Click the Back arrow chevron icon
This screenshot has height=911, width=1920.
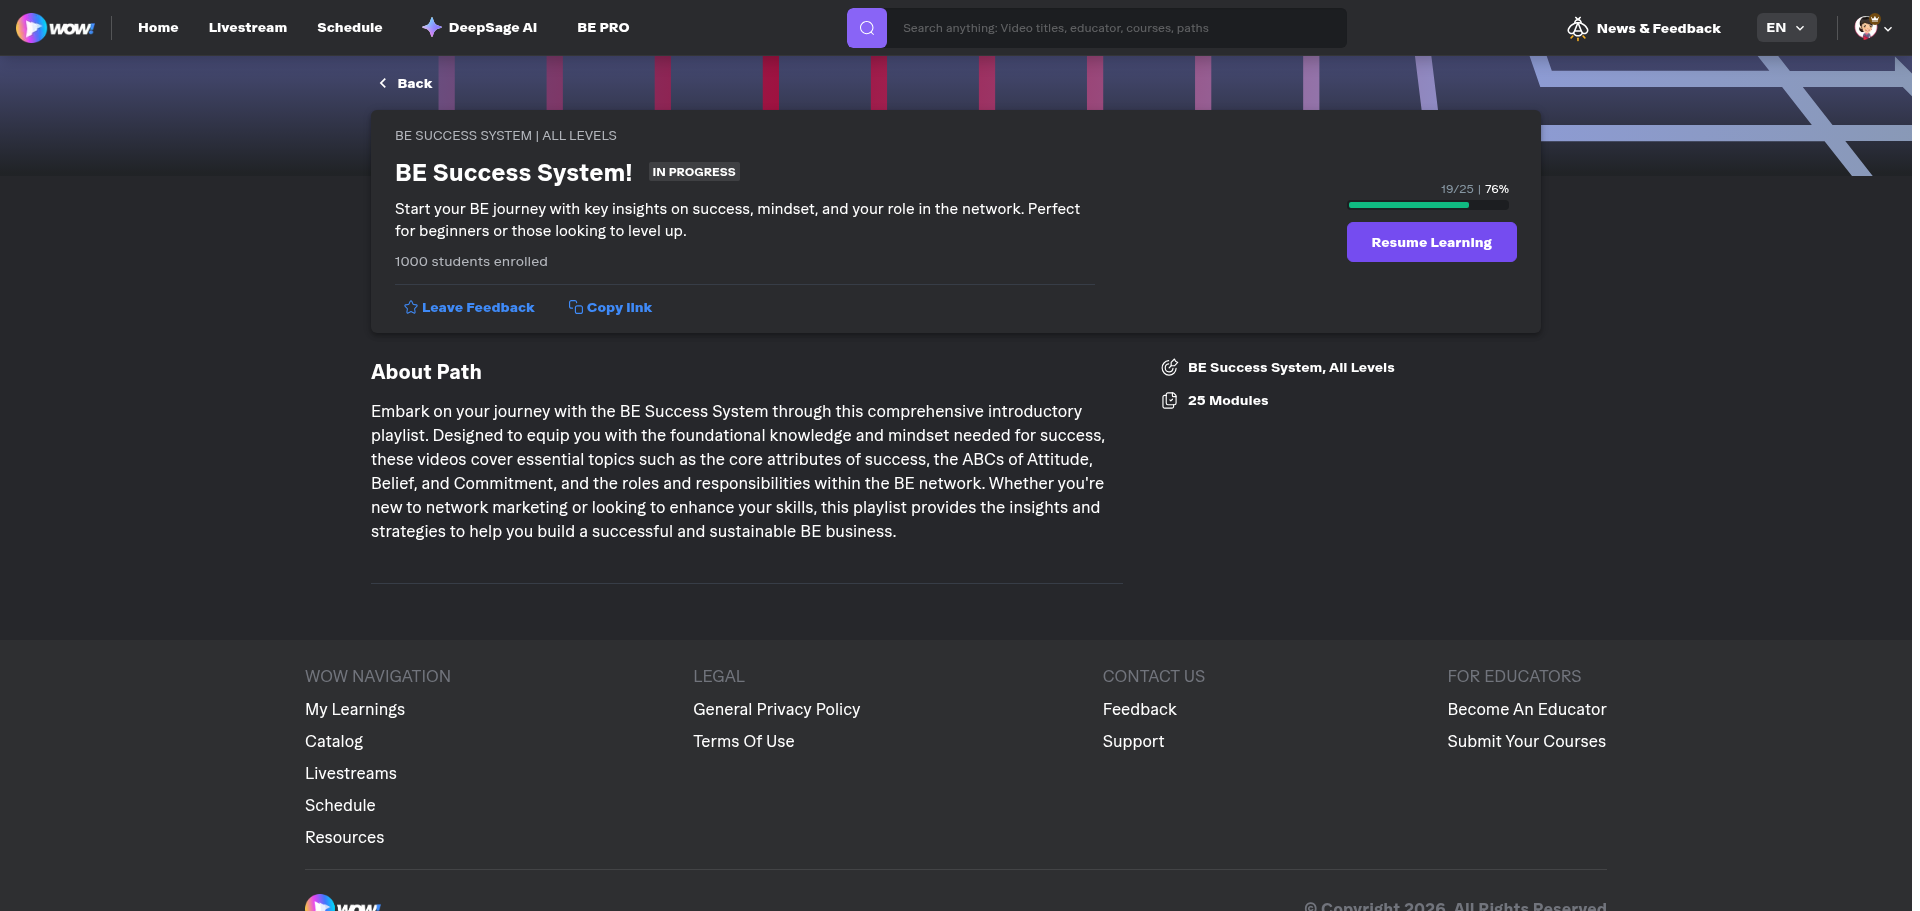[x=383, y=83]
